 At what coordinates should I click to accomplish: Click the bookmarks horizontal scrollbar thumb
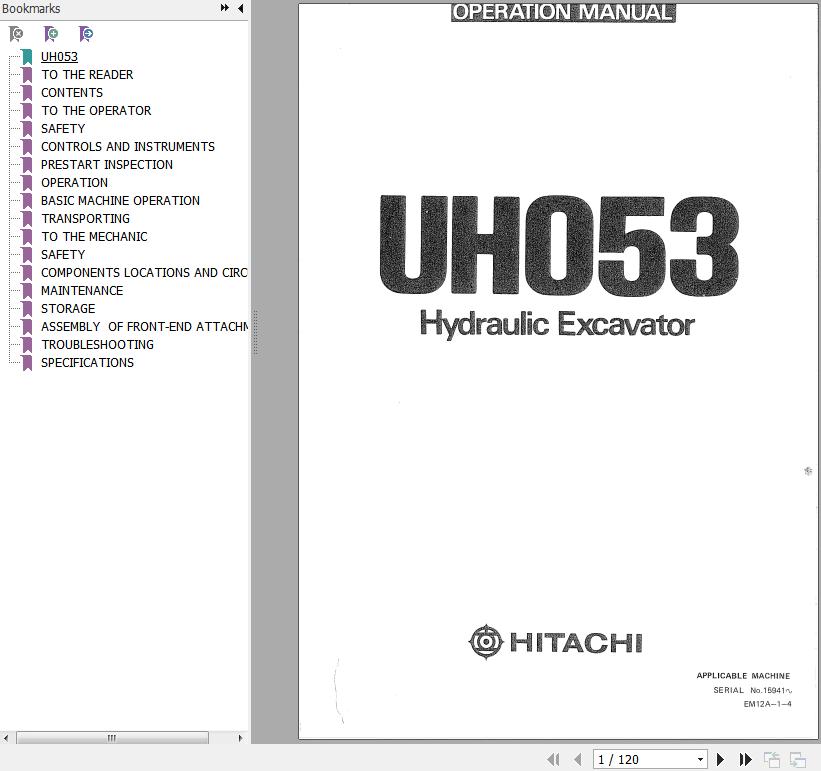(112, 738)
